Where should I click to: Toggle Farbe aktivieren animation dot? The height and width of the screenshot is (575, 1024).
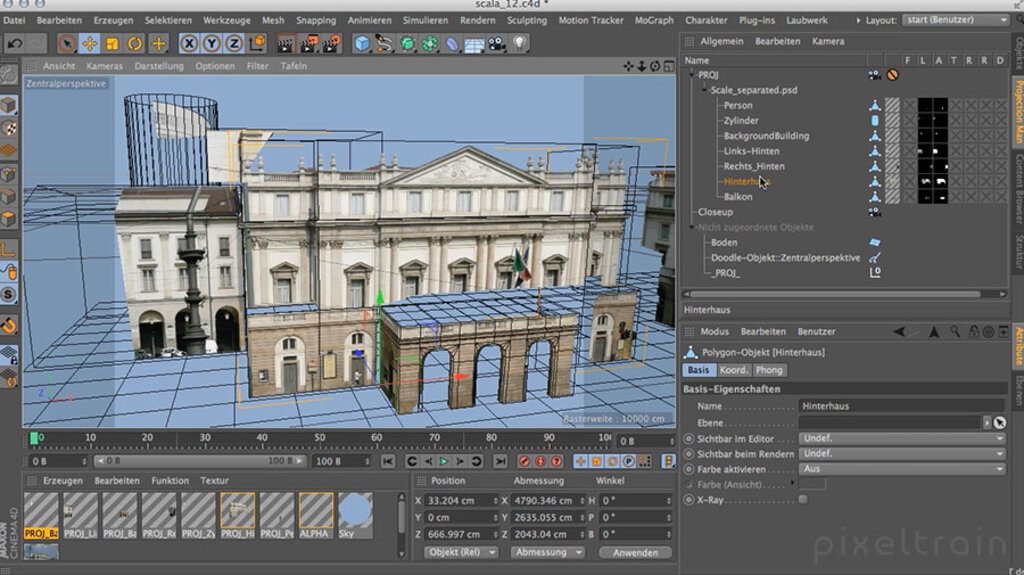pos(688,469)
